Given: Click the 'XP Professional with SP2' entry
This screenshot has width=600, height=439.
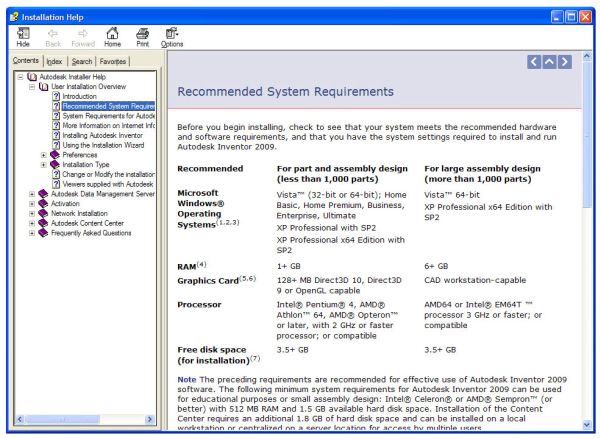Looking at the screenshot, I should coord(326,228).
